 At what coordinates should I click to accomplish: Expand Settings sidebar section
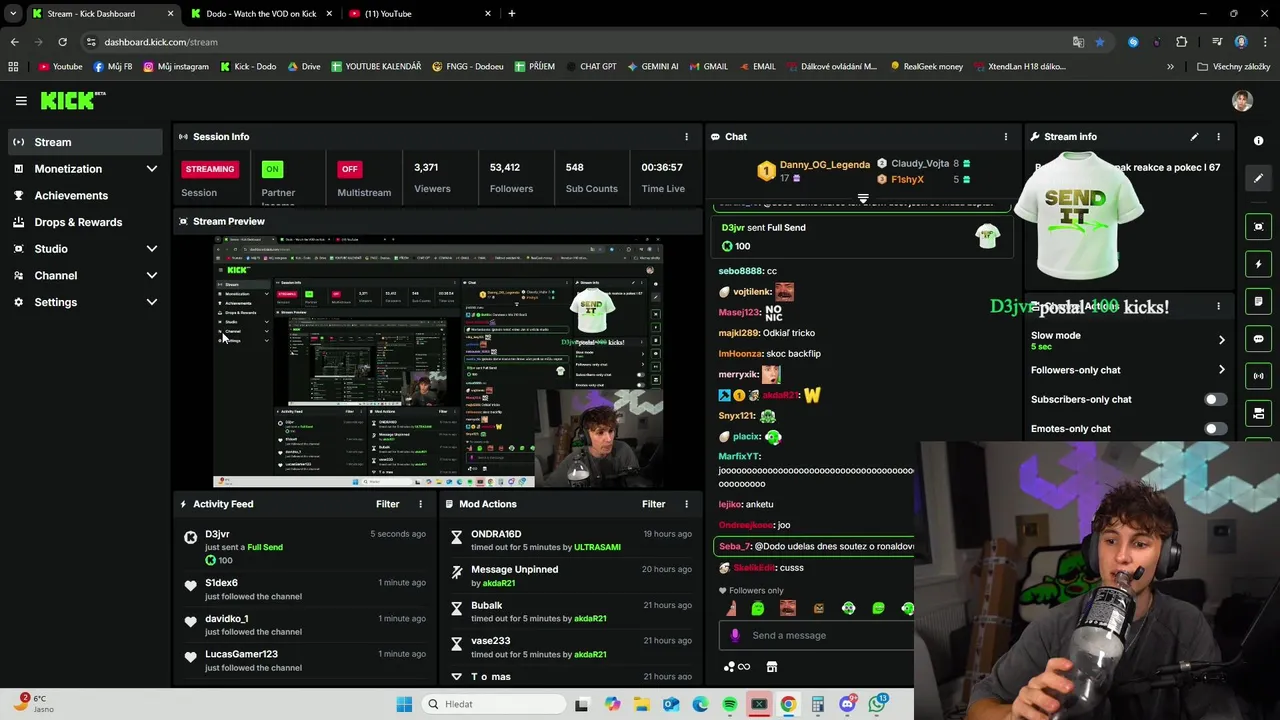tap(151, 302)
